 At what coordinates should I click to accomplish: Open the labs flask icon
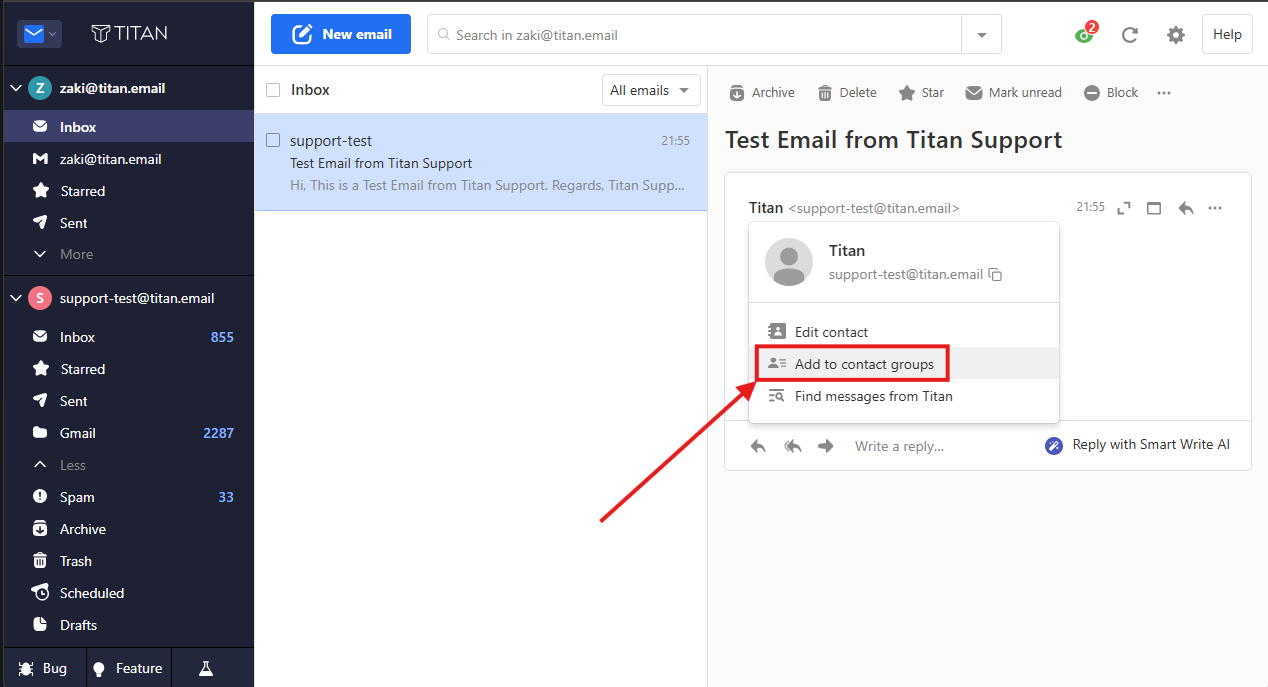coord(206,668)
